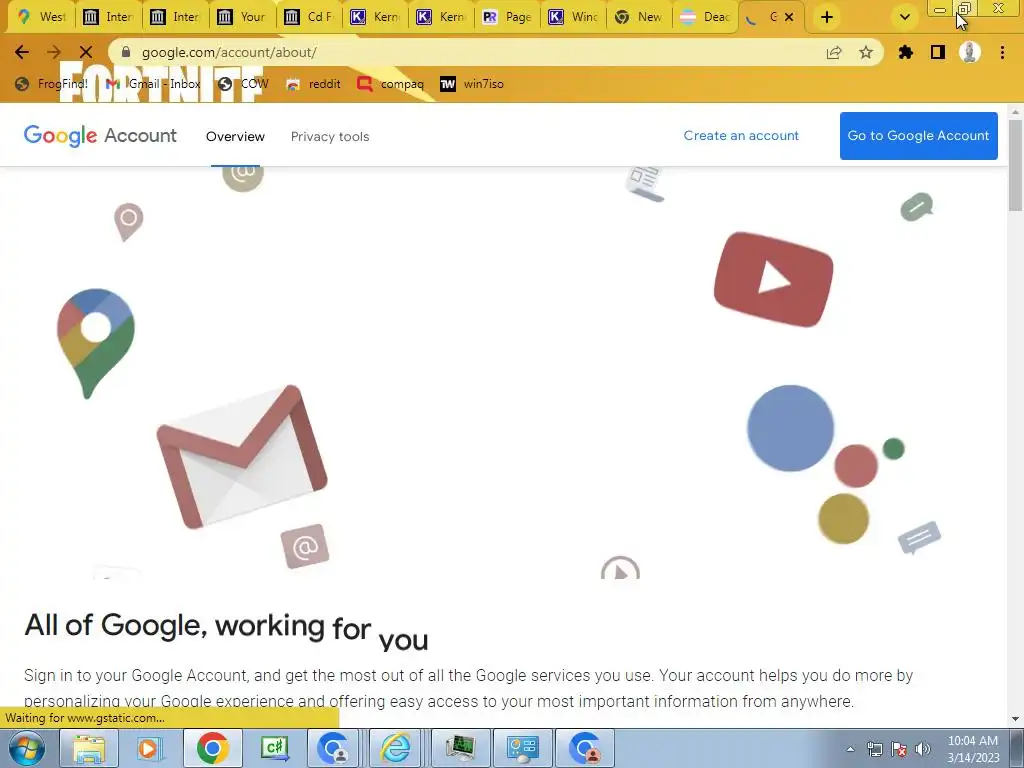Bookmark this page with the star icon

tap(866, 52)
